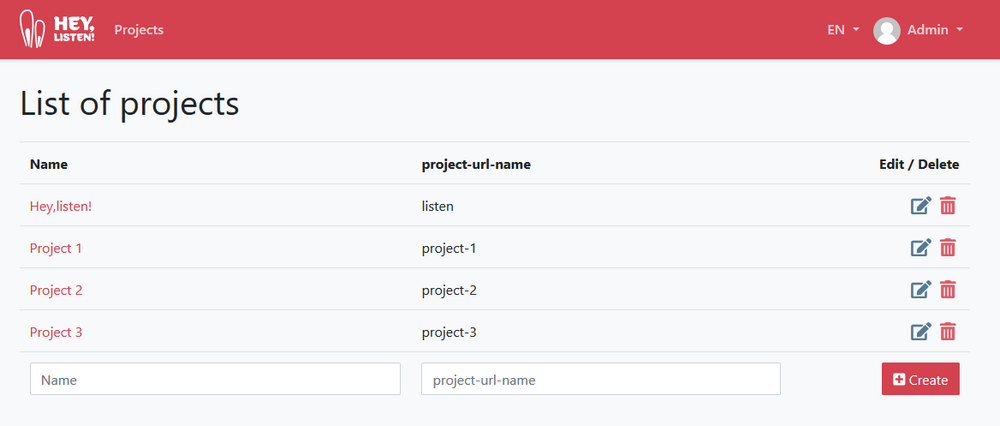
Task: Go to Projects in navbar
Action: [139, 30]
